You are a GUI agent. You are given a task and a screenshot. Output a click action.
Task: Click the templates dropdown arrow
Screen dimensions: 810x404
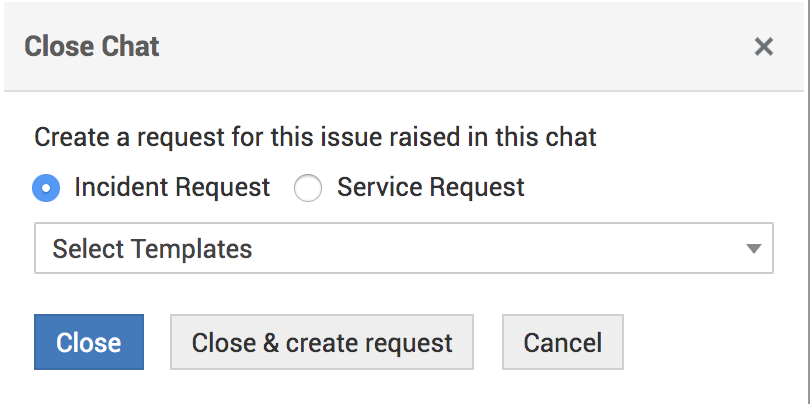pos(754,249)
